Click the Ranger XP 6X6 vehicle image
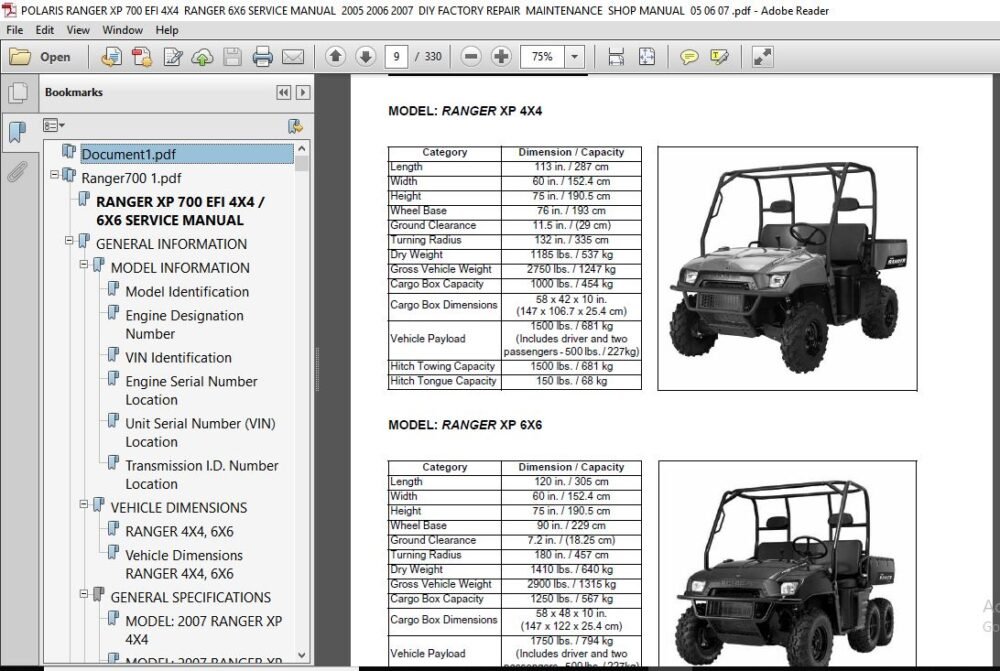 (x=788, y=564)
